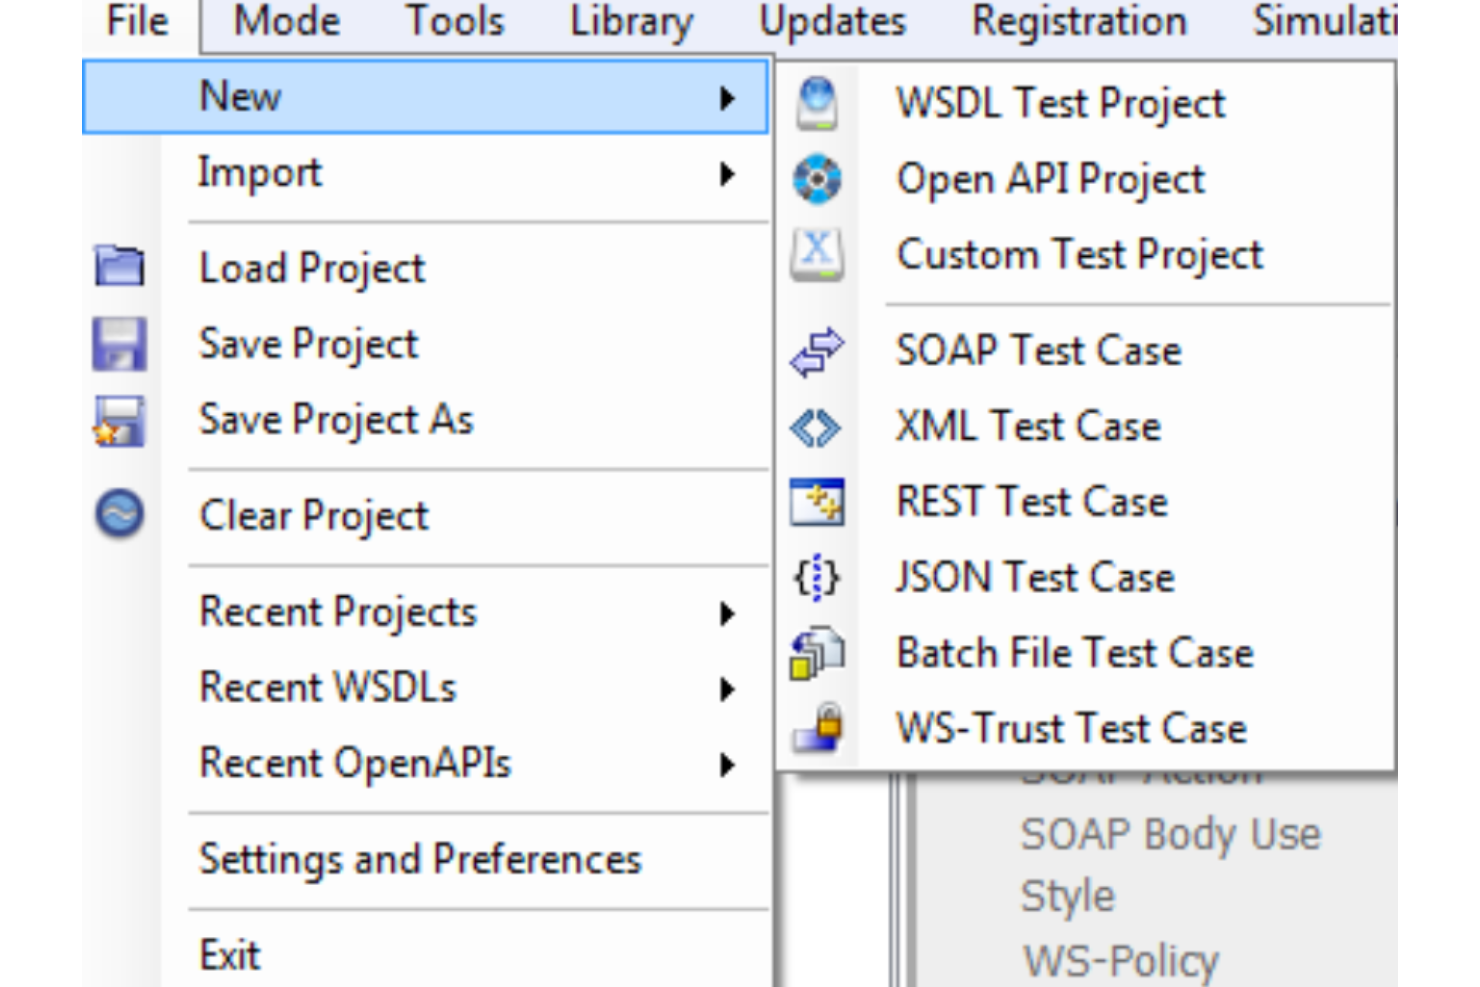This screenshot has width=1480, height=987.
Task: Expand the Recent Projects submenu arrow
Action: click(x=728, y=613)
